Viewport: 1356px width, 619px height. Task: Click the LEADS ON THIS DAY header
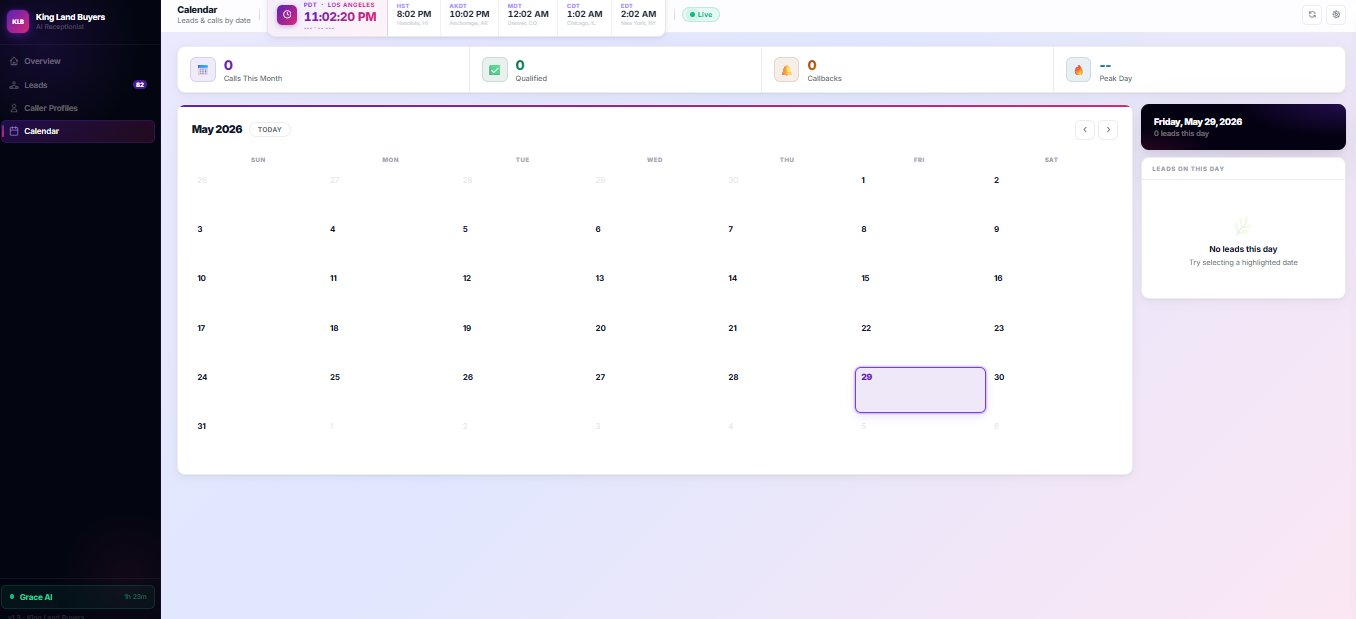(x=1188, y=169)
